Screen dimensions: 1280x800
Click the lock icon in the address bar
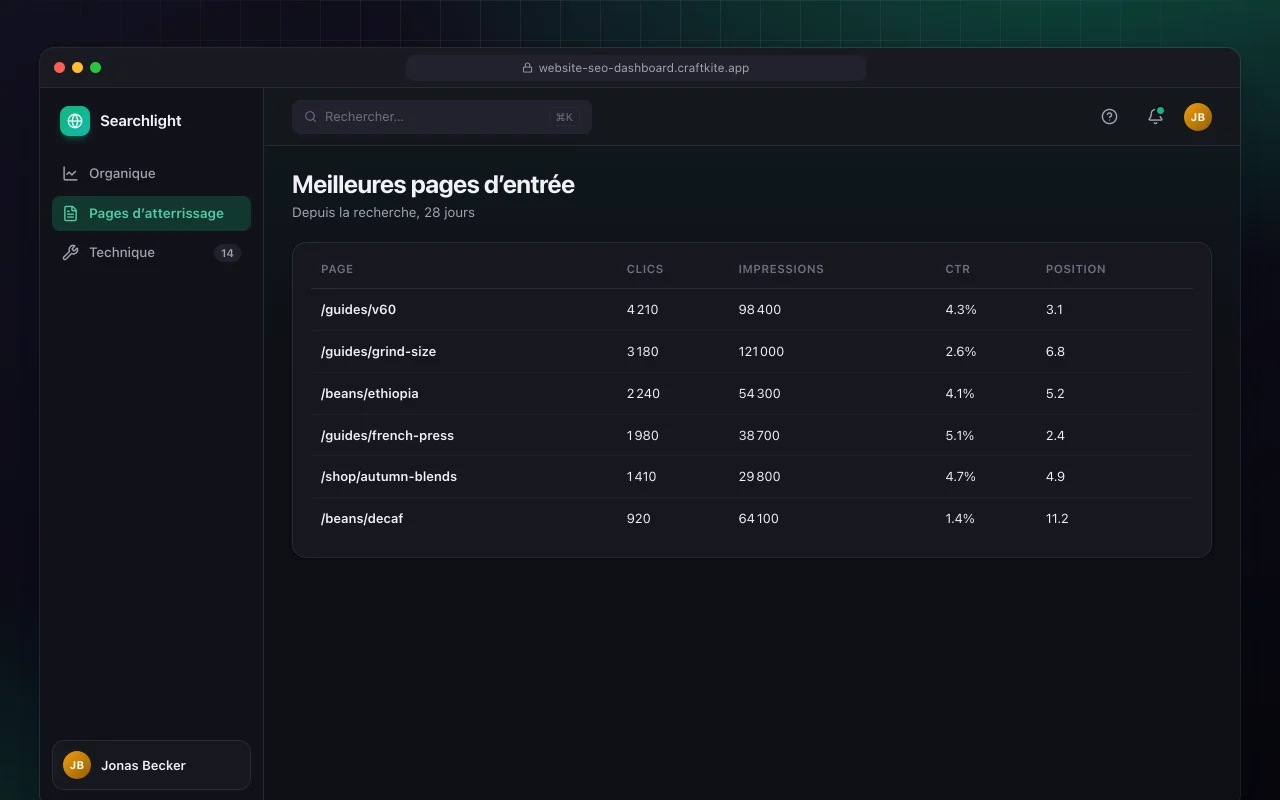[528, 68]
